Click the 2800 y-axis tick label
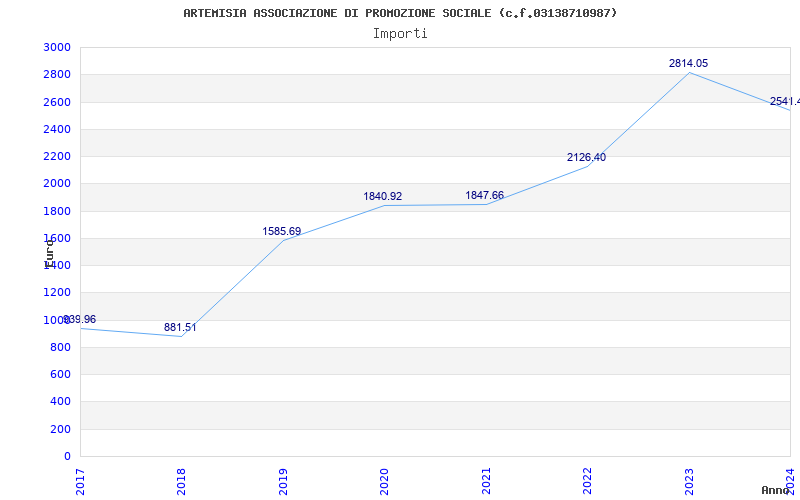800x500 pixels. [x=57, y=74]
